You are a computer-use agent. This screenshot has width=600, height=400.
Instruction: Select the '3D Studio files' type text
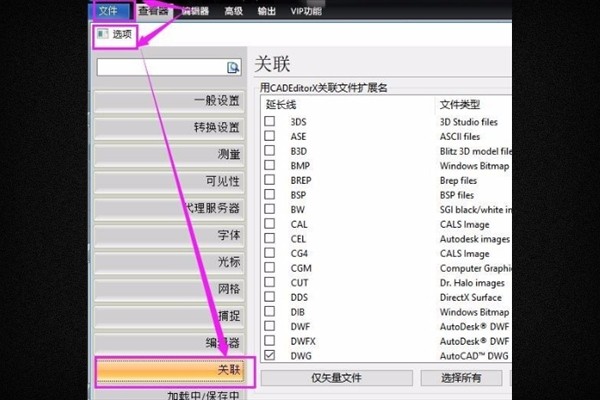[x=468, y=122]
